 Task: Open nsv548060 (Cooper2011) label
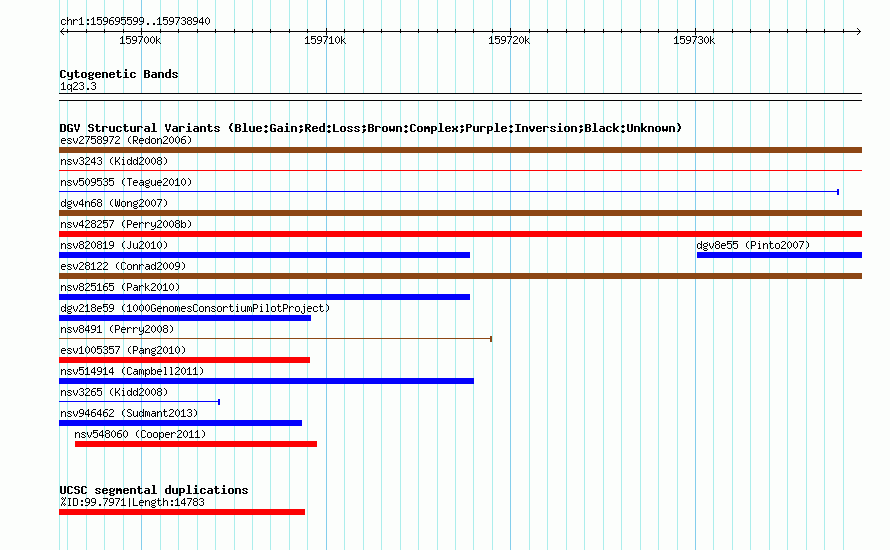[x=140, y=434]
